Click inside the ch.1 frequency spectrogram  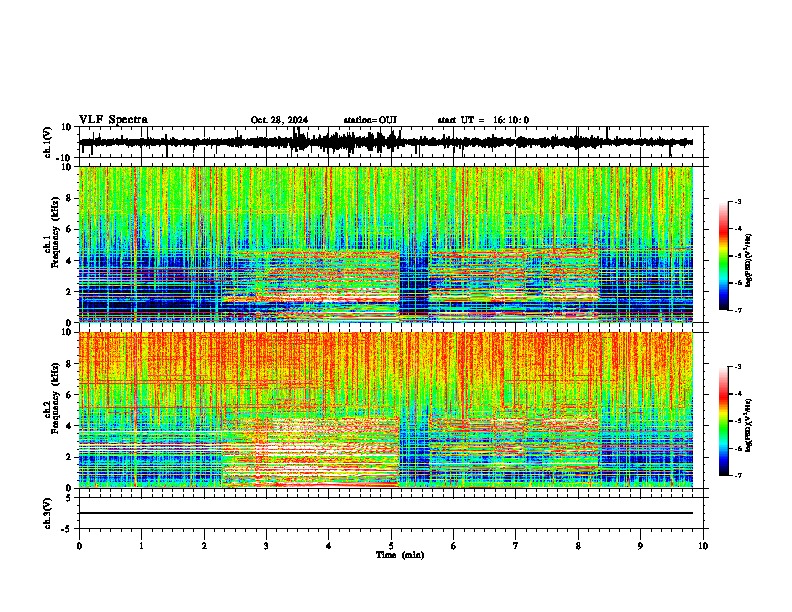tap(385, 244)
